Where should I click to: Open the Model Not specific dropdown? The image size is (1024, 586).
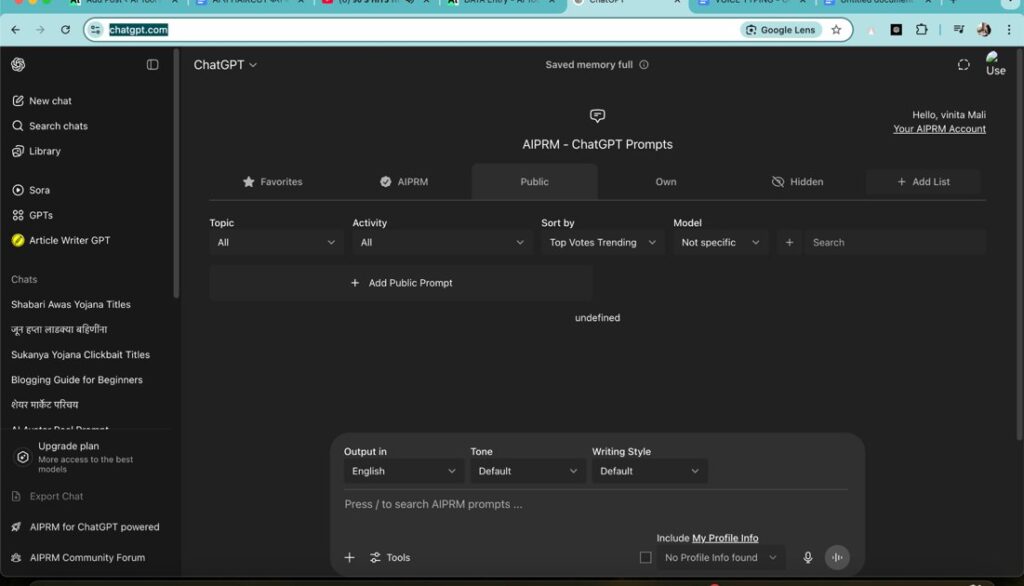click(720, 242)
